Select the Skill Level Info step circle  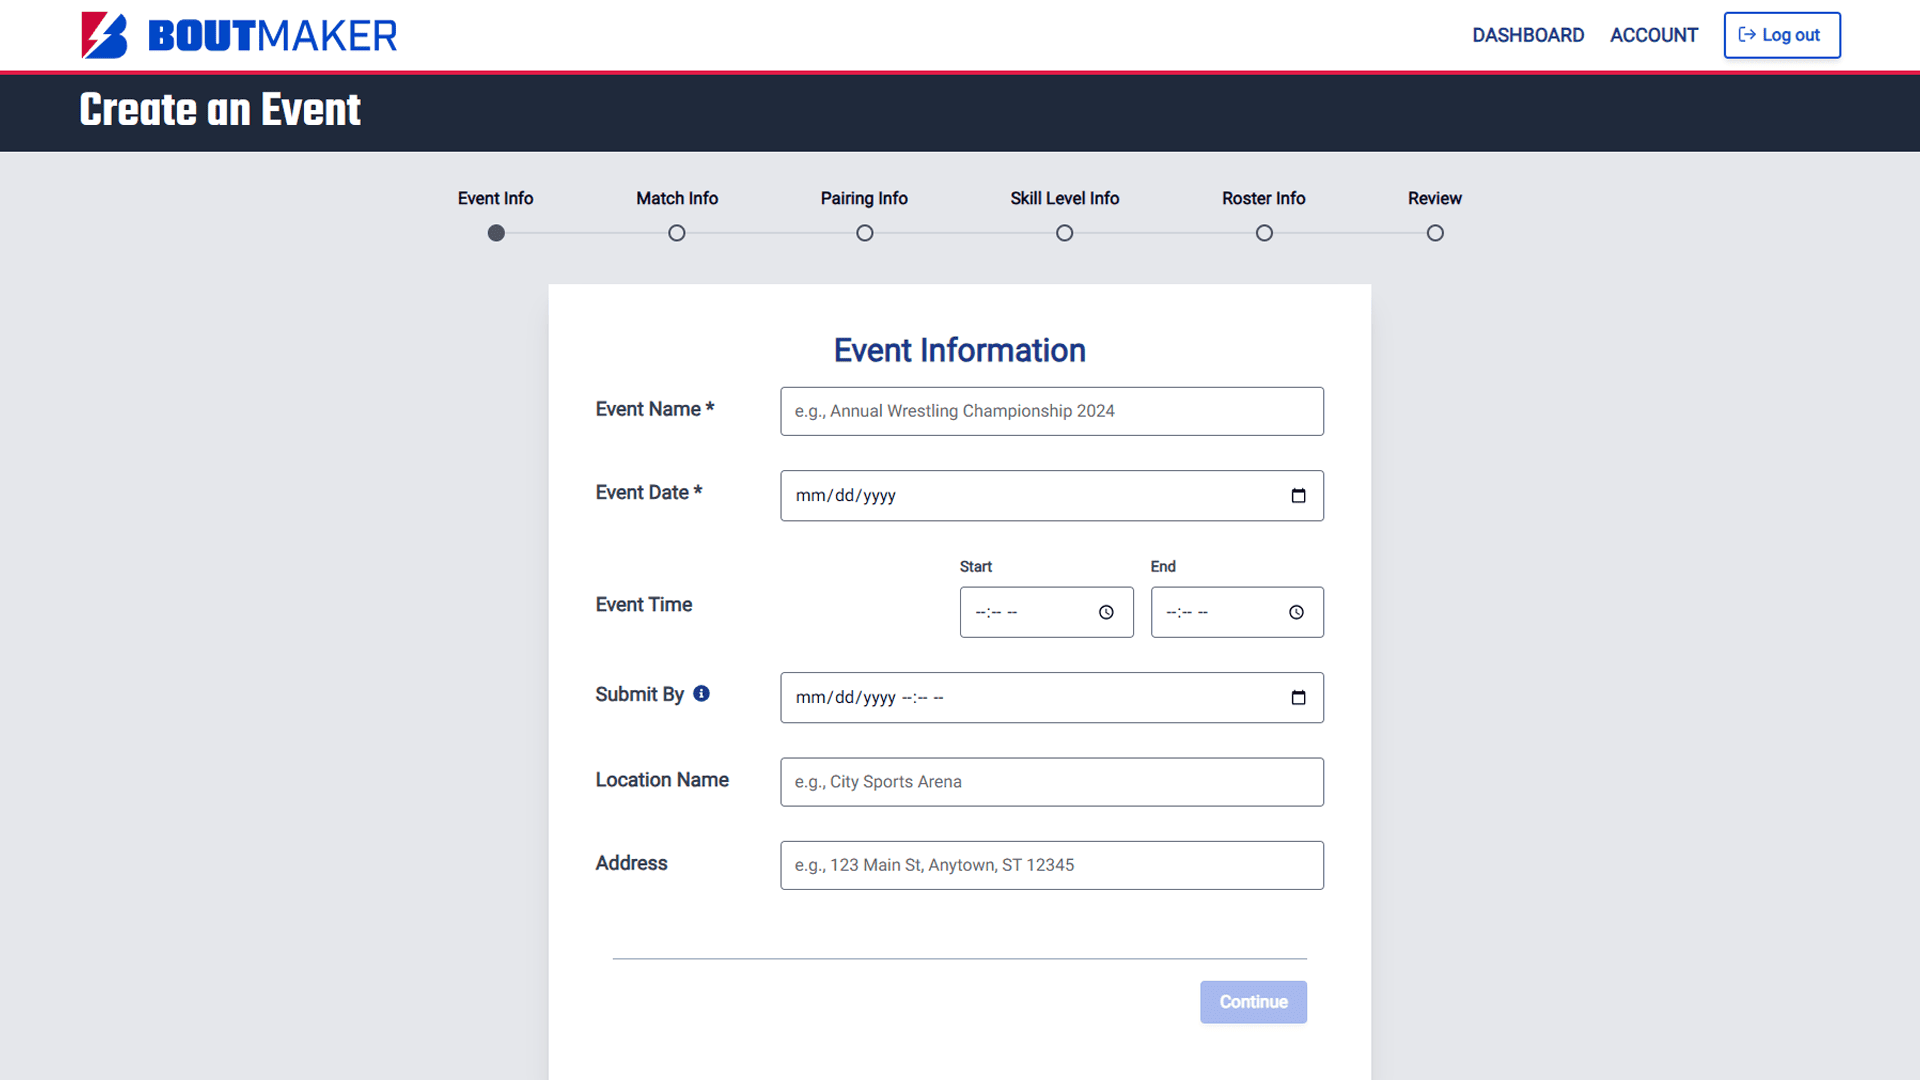[x=1065, y=233]
